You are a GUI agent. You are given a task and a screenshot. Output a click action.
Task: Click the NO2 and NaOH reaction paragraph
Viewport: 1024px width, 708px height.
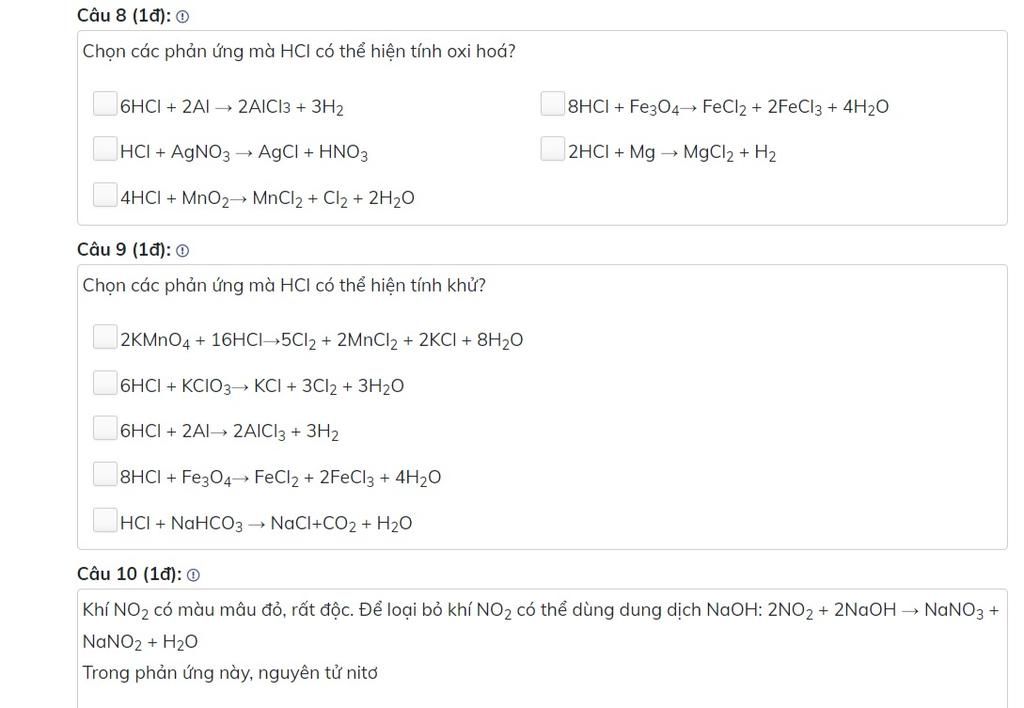[541, 626]
